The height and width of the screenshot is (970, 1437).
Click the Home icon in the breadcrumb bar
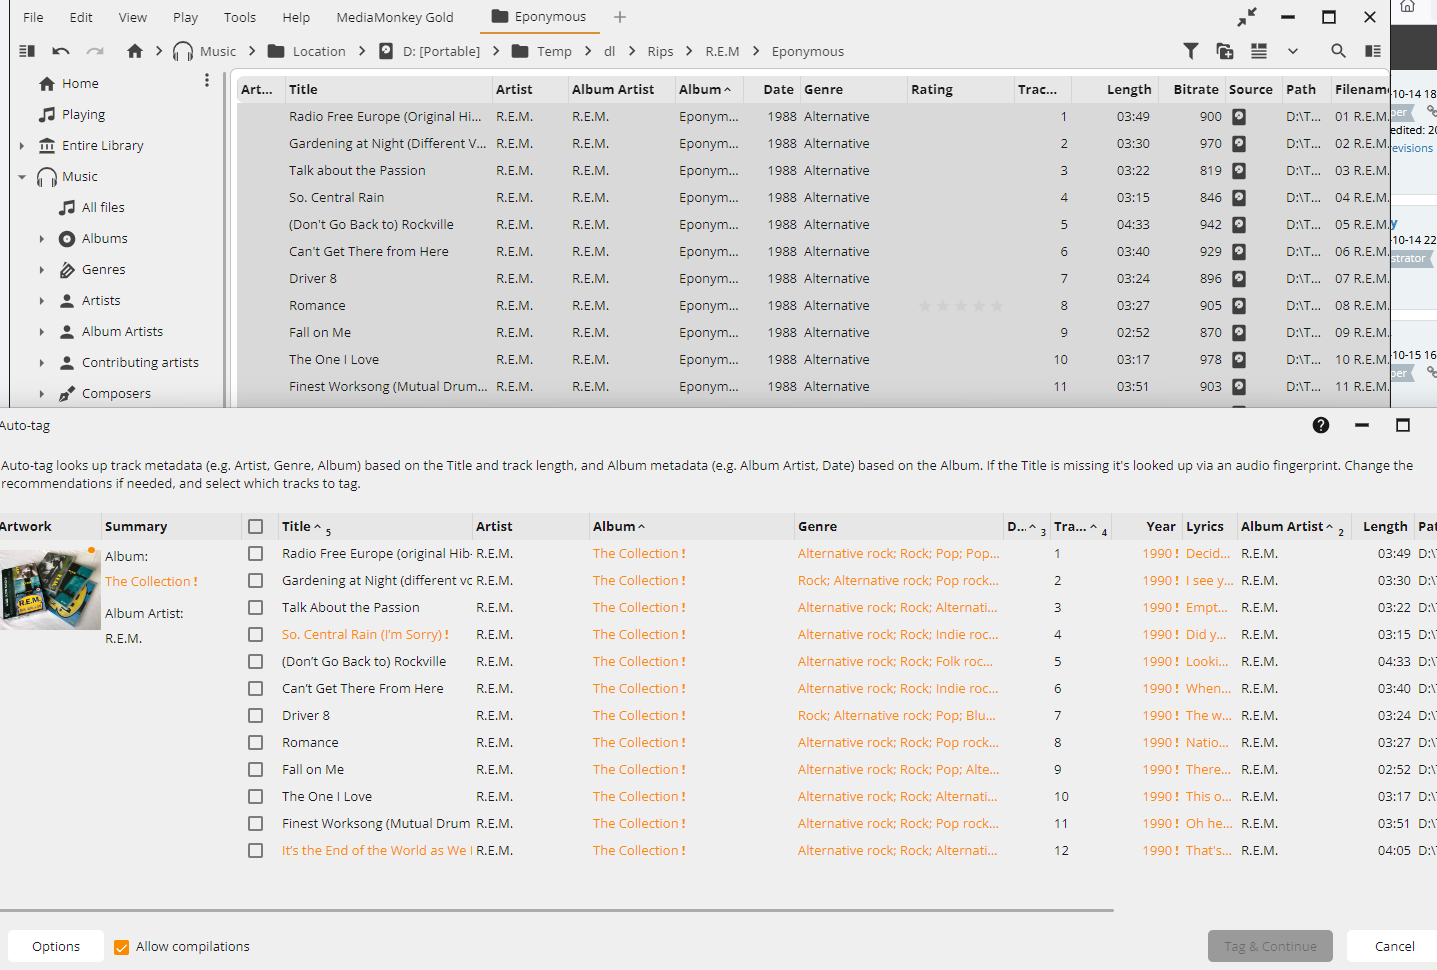tap(135, 51)
